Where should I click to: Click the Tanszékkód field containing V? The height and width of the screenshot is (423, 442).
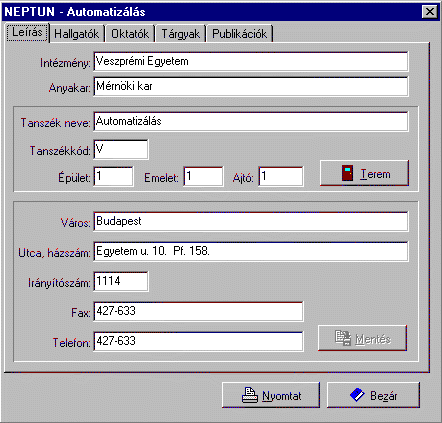coord(121,149)
